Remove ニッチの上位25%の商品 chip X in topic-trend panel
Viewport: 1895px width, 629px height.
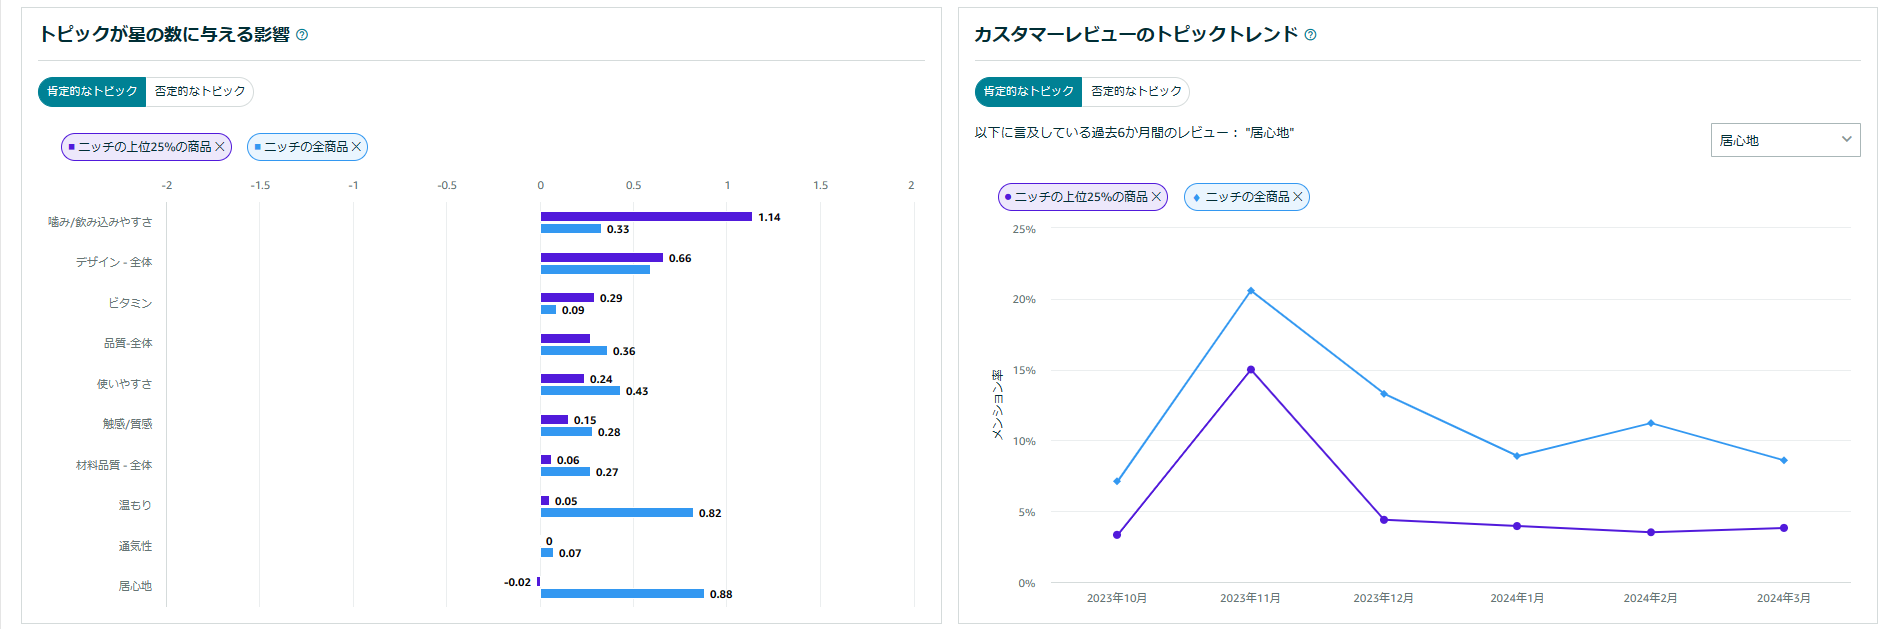1156,197
